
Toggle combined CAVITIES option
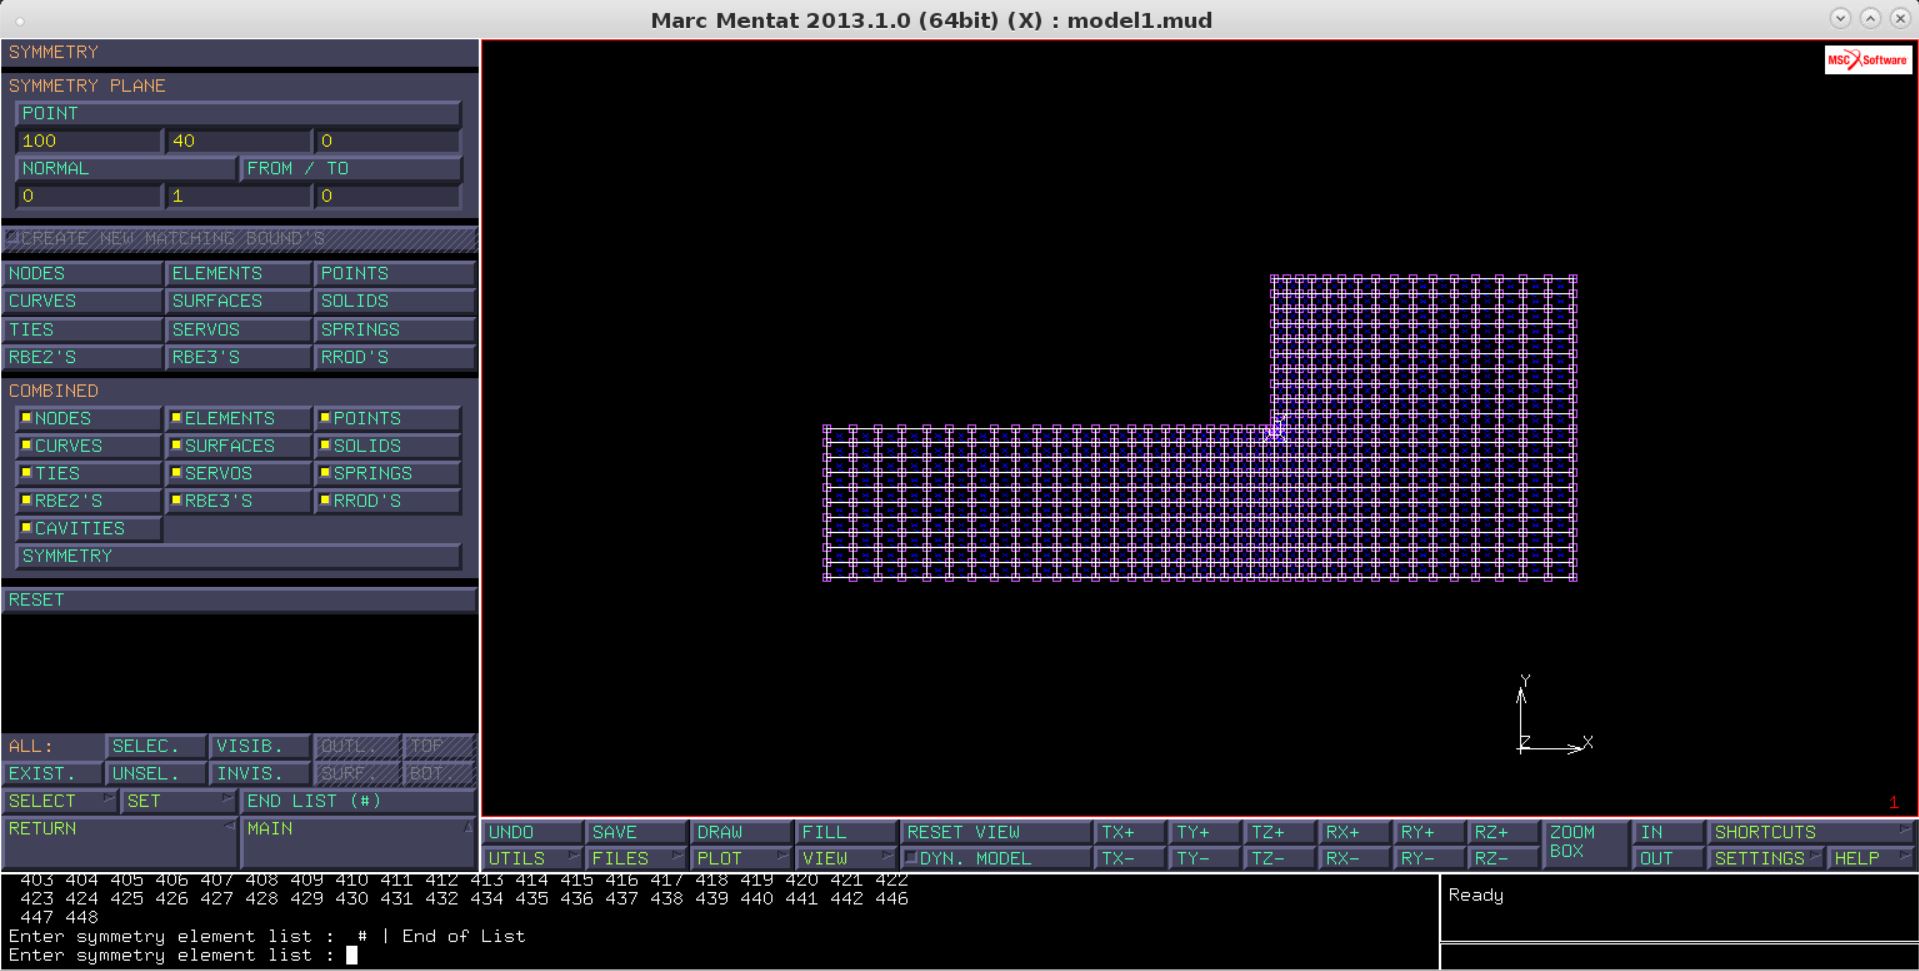(88, 528)
